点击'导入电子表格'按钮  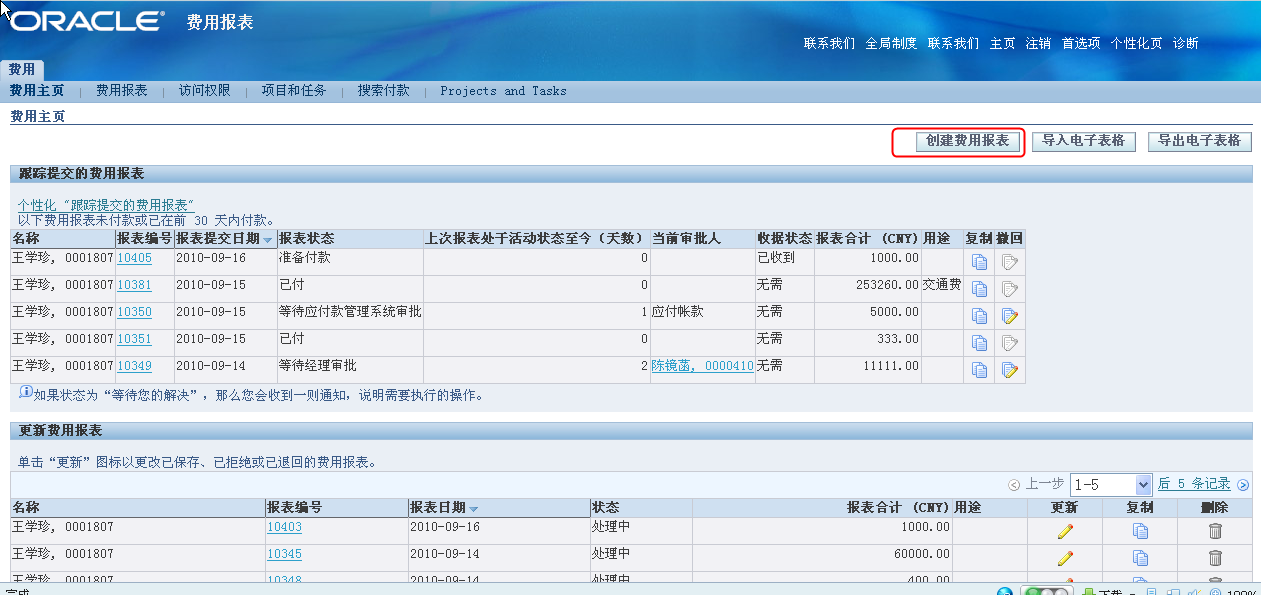(1083, 141)
